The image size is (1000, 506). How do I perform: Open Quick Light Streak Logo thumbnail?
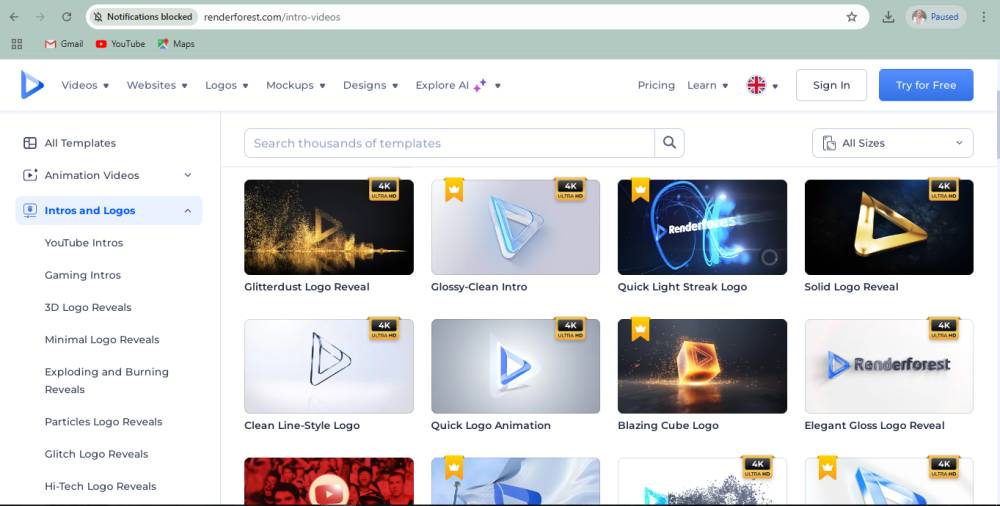[x=702, y=227]
